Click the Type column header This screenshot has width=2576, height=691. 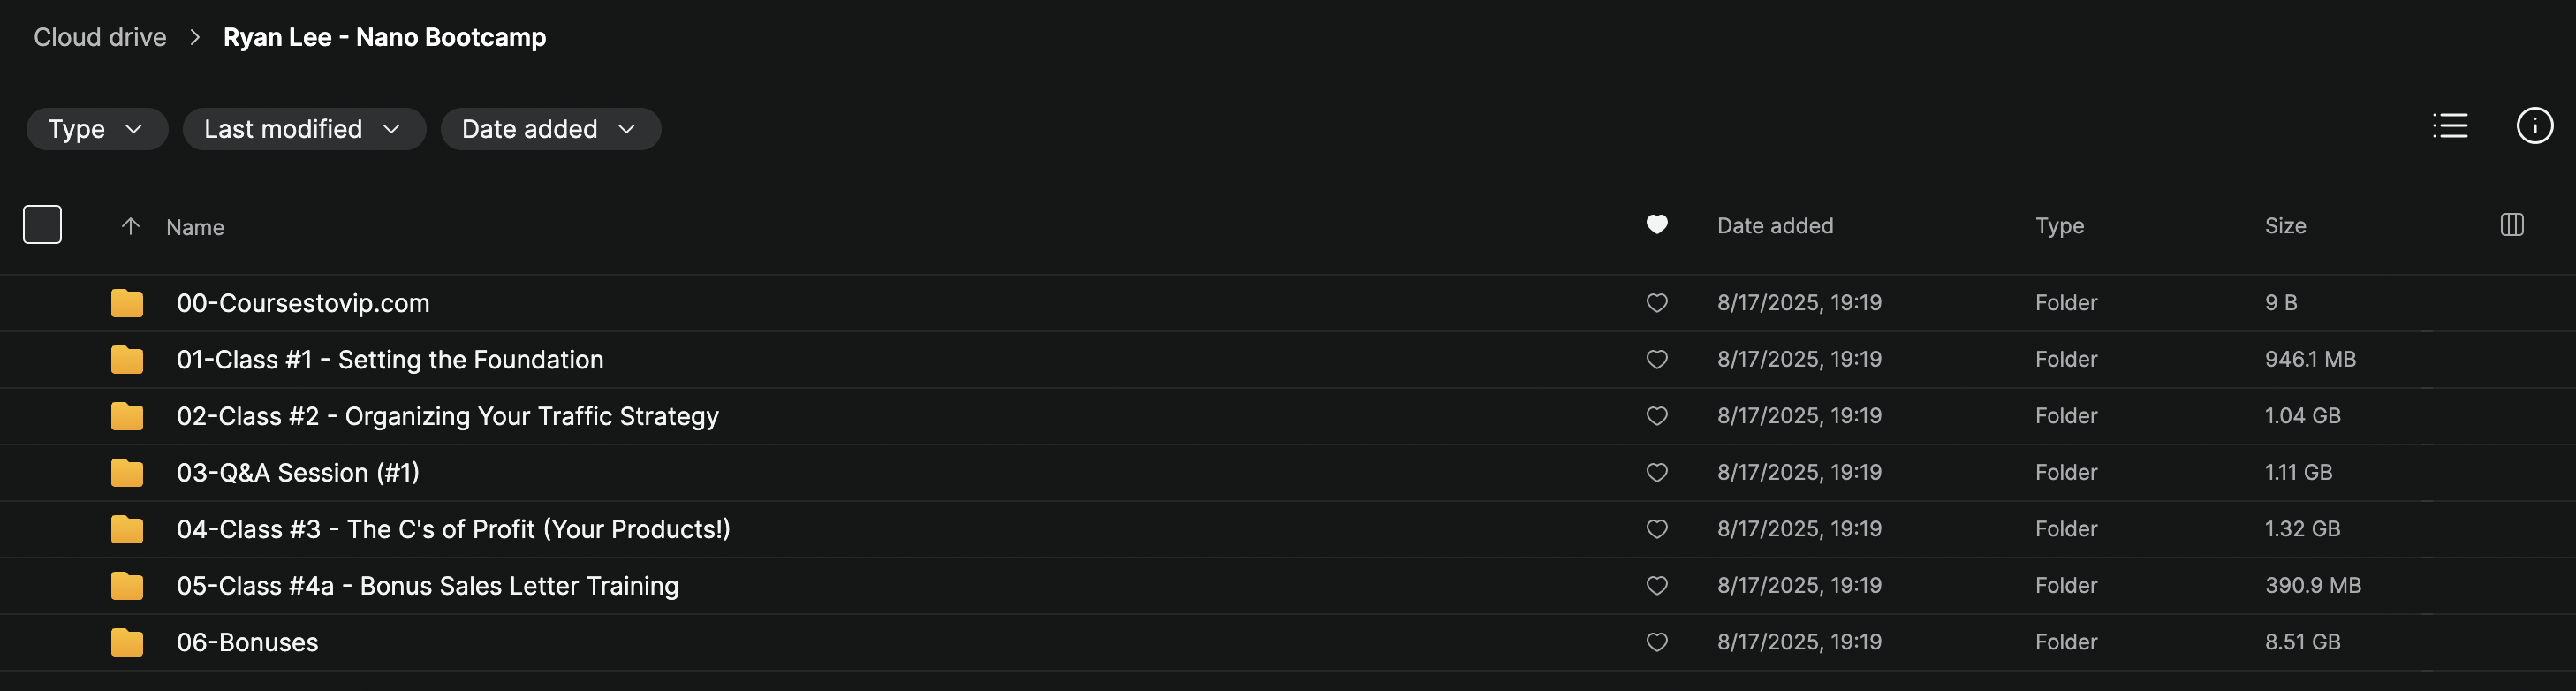(x=2059, y=226)
